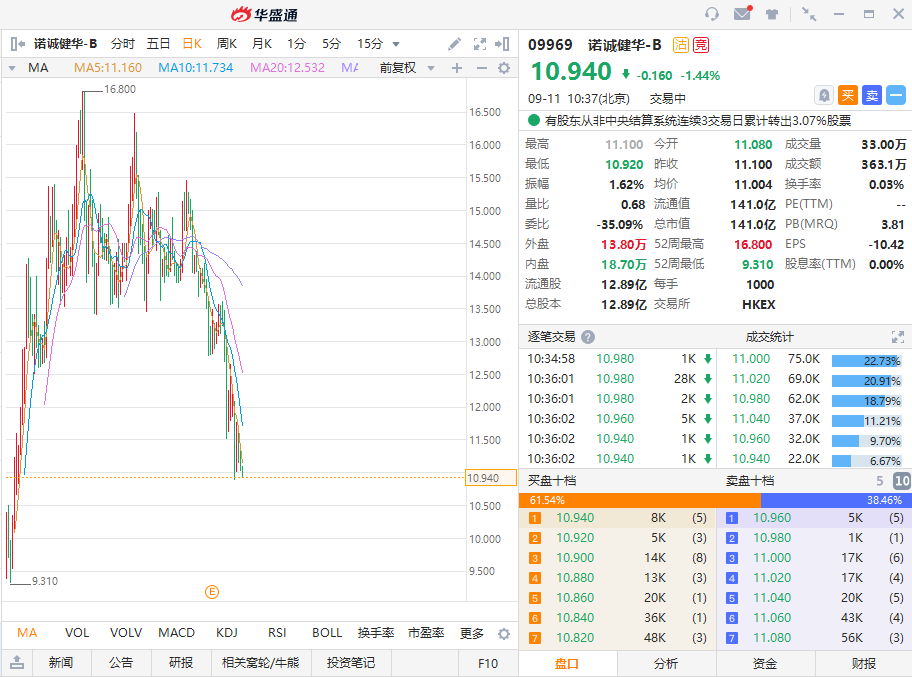Click the share export icon
The image size is (912, 677).
(17, 662)
